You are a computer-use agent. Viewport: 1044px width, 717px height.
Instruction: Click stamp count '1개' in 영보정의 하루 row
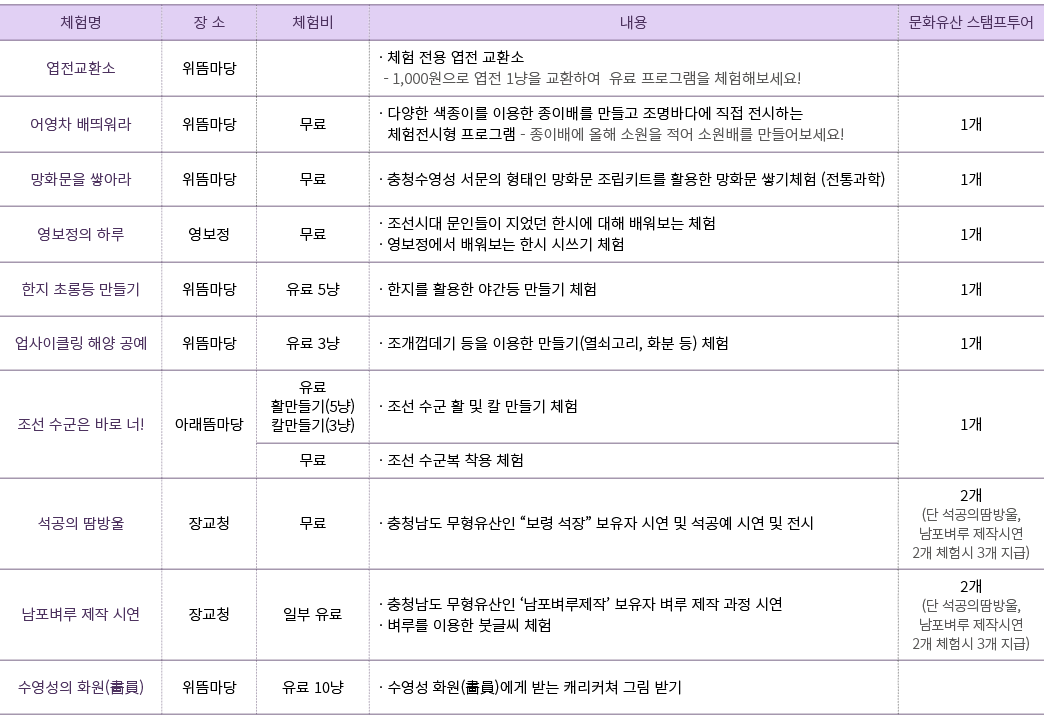click(x=971, y=234)
